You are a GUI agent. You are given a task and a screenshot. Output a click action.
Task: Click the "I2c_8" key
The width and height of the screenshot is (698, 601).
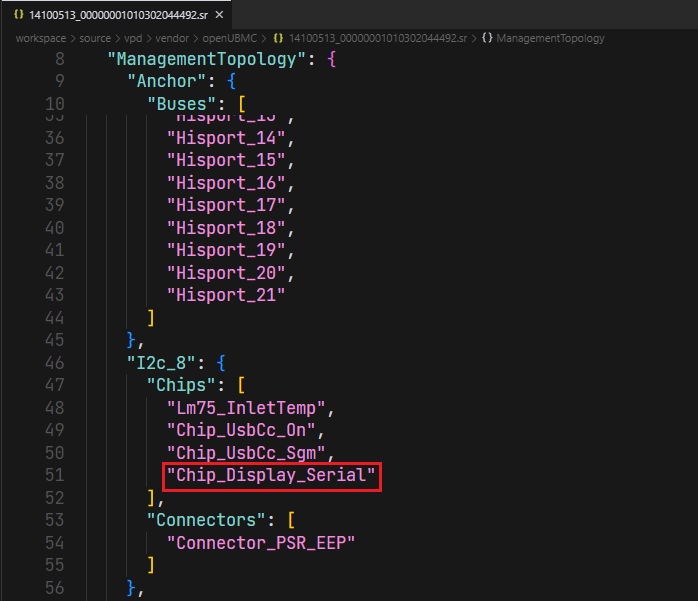tap(158, 362)
